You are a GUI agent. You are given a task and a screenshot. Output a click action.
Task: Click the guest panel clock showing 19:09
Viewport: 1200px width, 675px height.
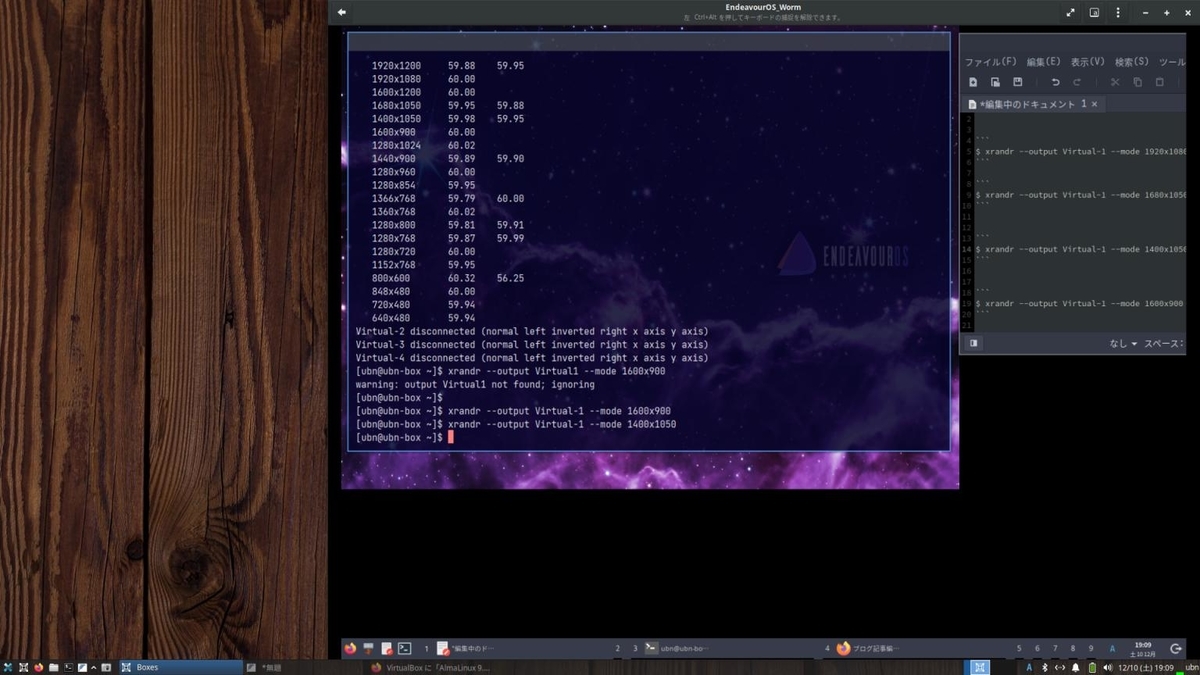[1143, 648]
